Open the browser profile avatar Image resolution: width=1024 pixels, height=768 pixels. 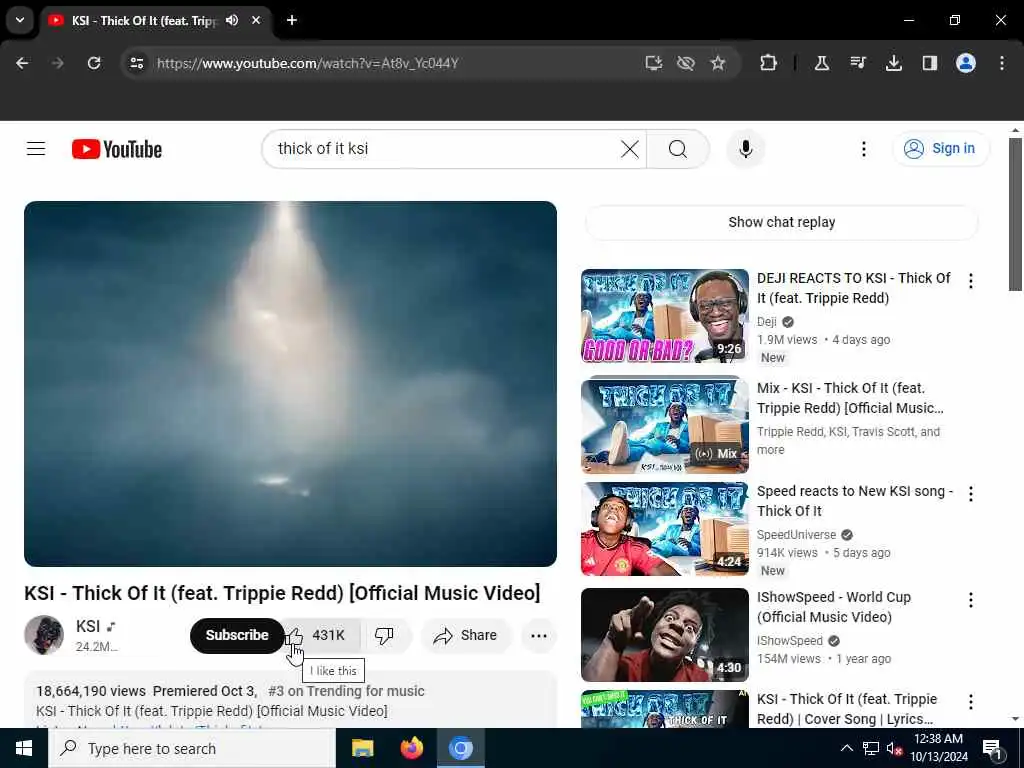pos(965,63)
